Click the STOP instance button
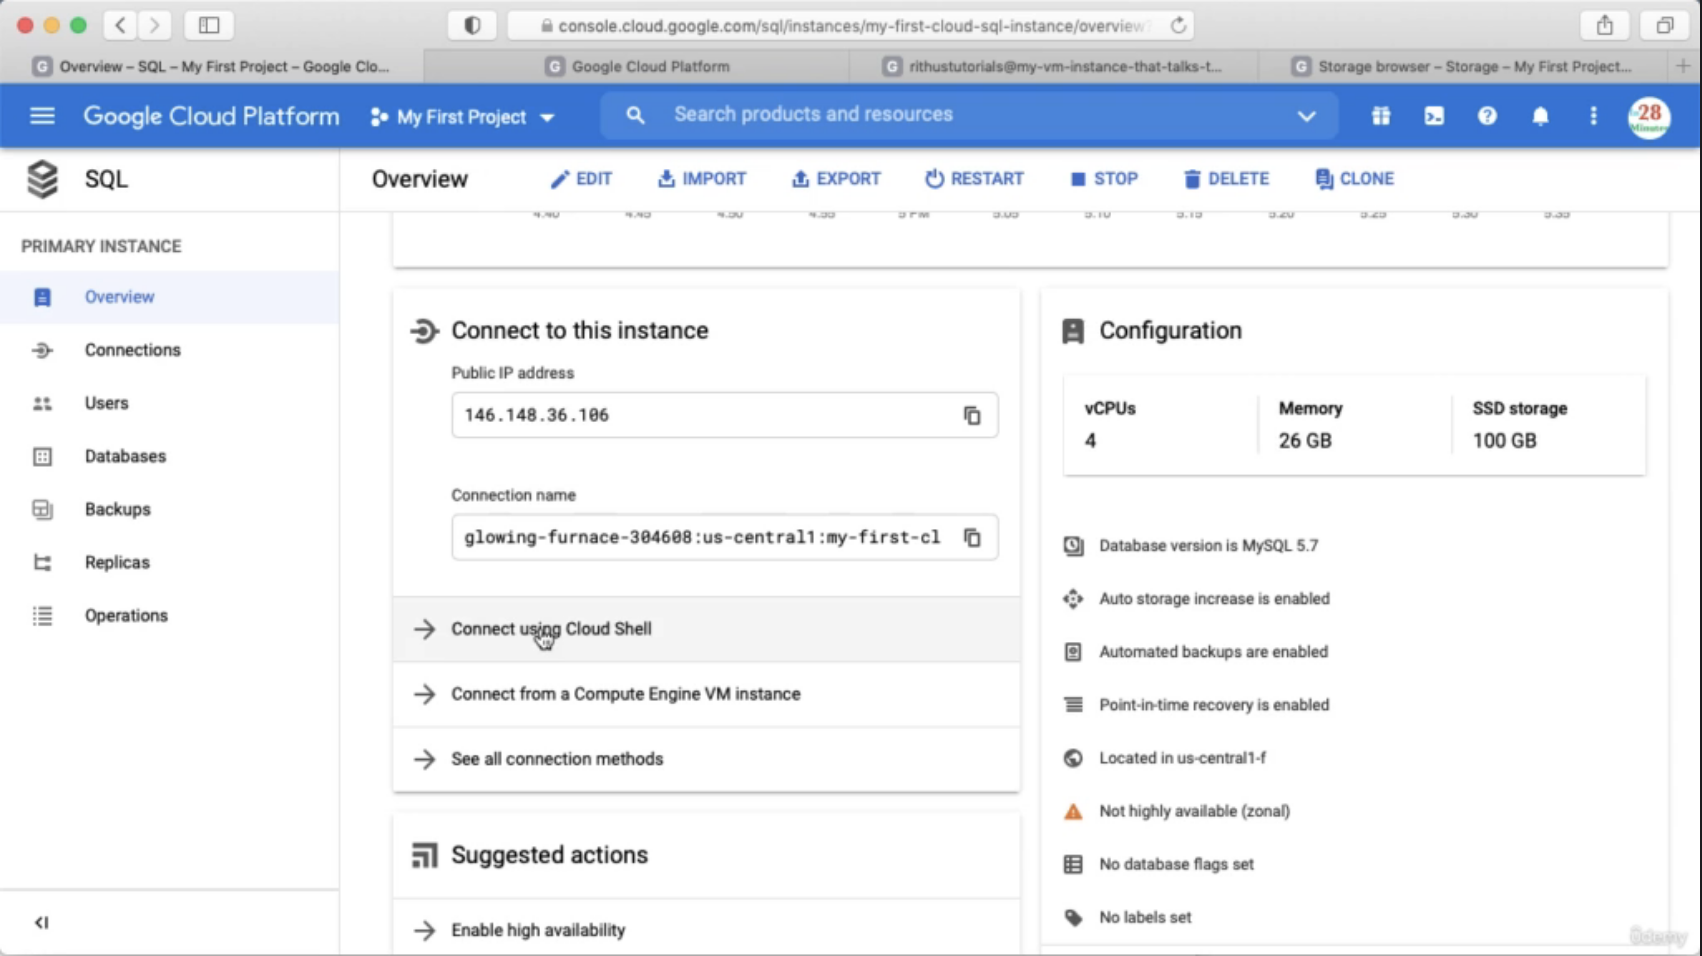 1104,179
